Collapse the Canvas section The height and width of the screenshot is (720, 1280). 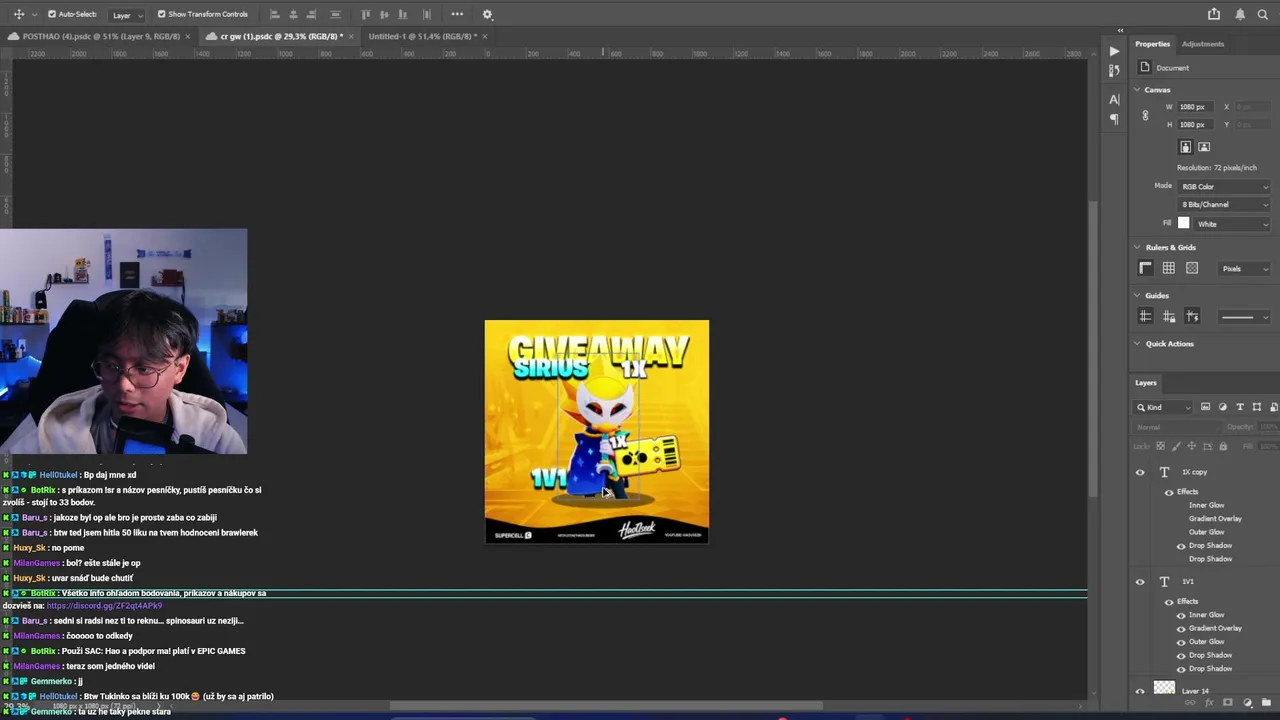tap(1137, 90)
